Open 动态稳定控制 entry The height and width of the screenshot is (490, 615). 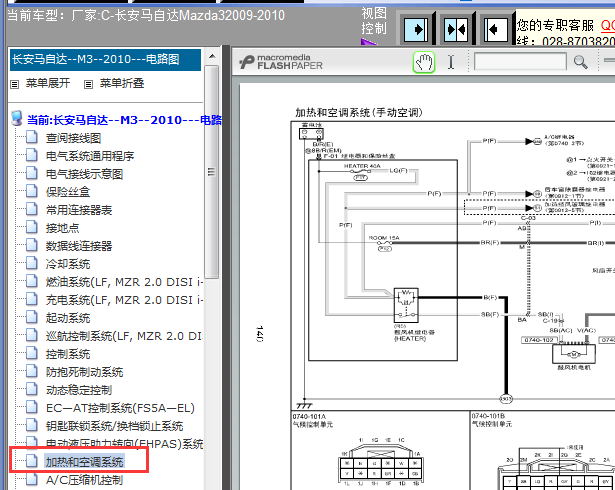point(79,390)
